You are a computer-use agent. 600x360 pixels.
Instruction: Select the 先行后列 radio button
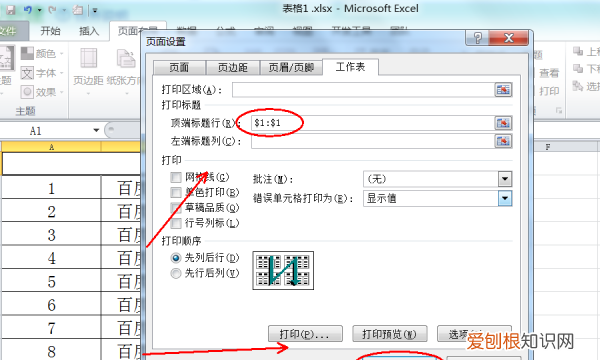pyautogui.click(x=176, y=273)
